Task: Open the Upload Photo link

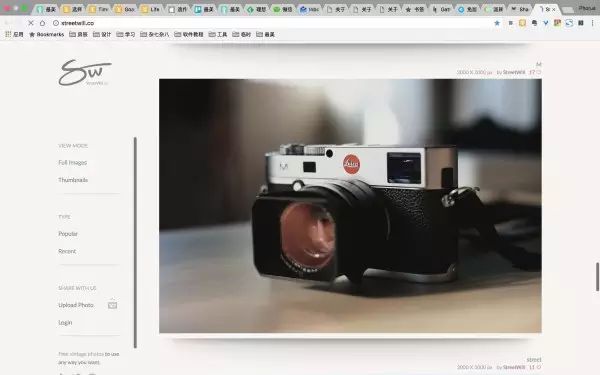Action: click(x=76, y=305)
